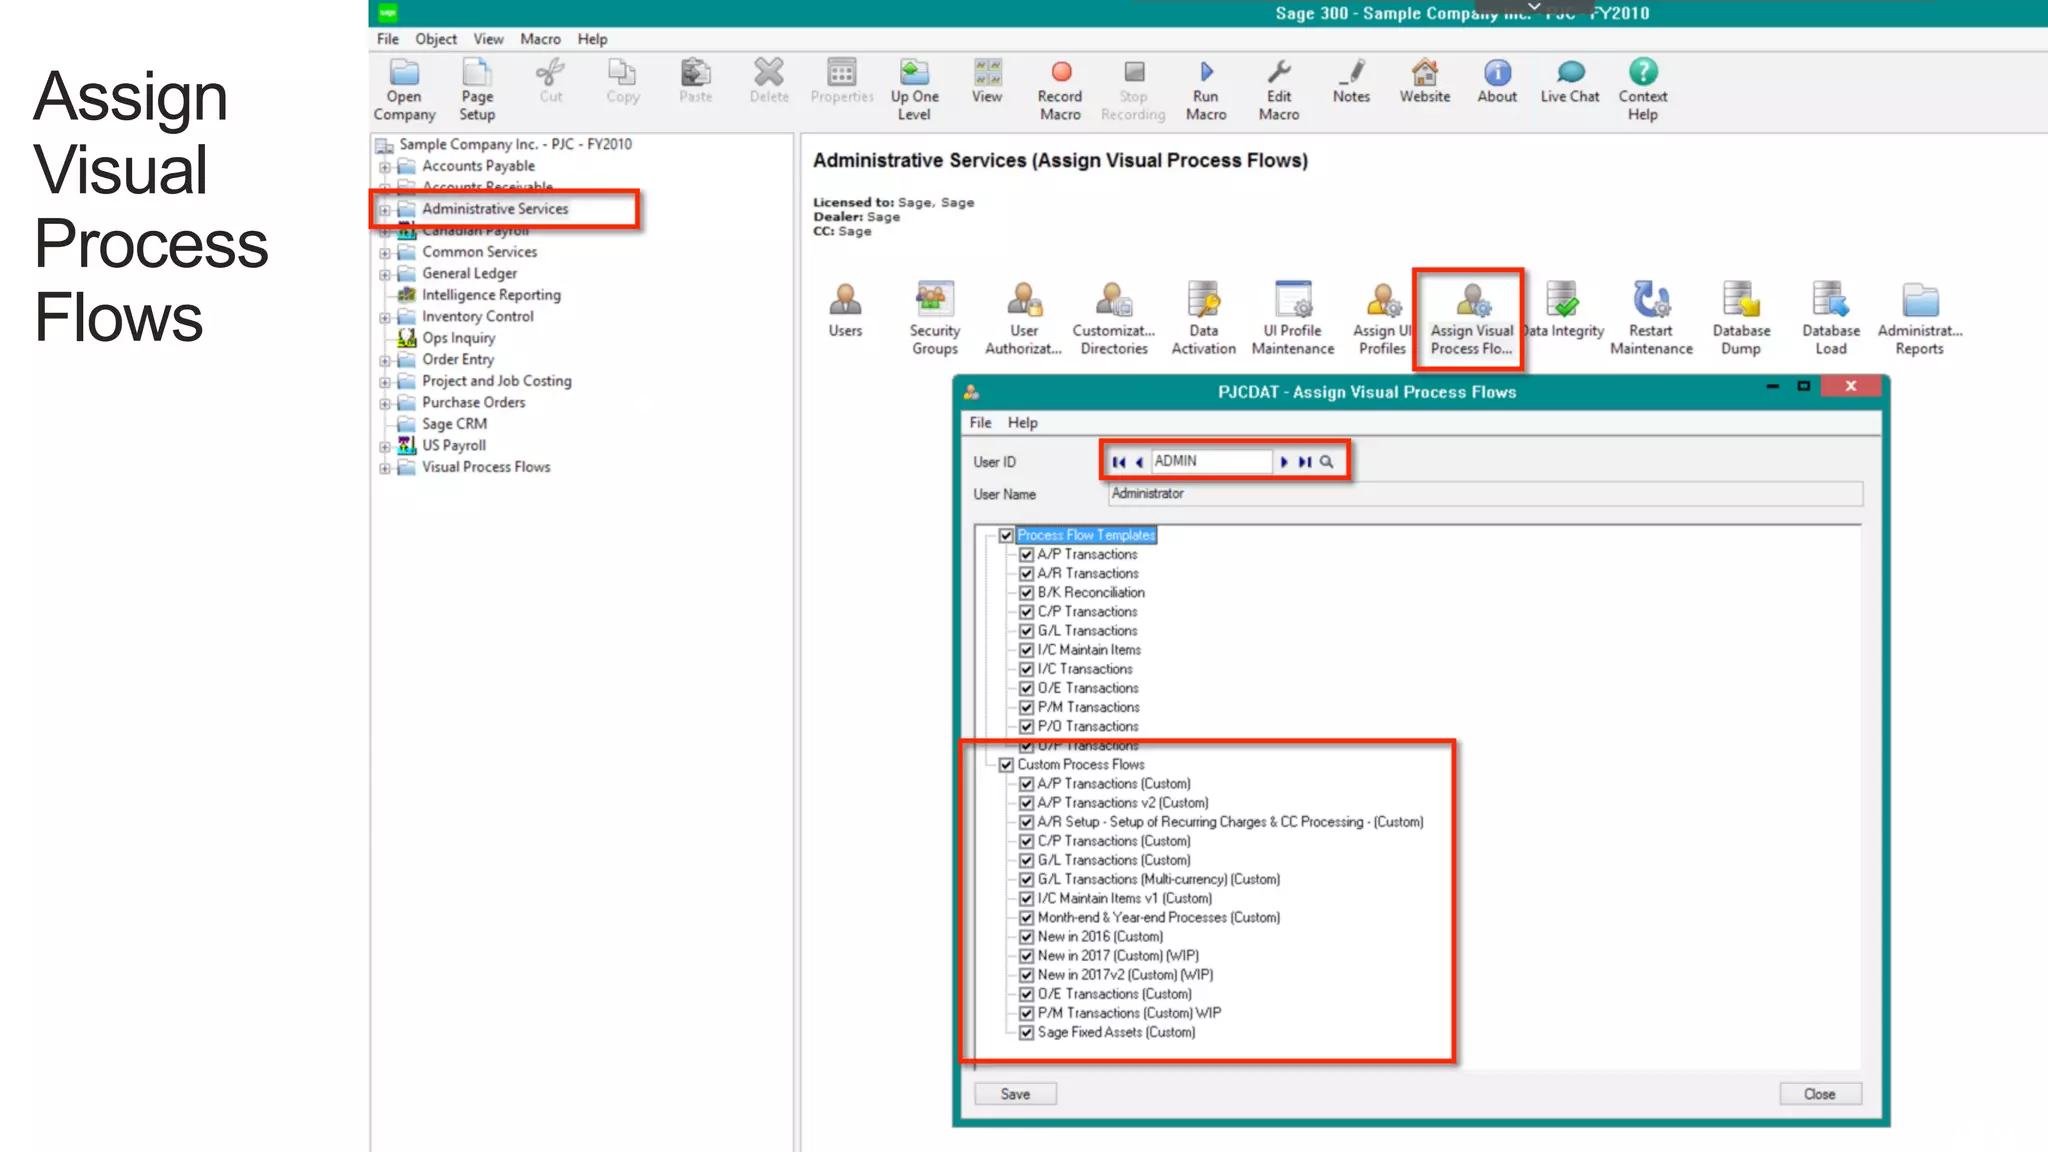2048x1152 pixels.
Task: Expand the General Ledger folder node
Action: (x=385, y=274)
